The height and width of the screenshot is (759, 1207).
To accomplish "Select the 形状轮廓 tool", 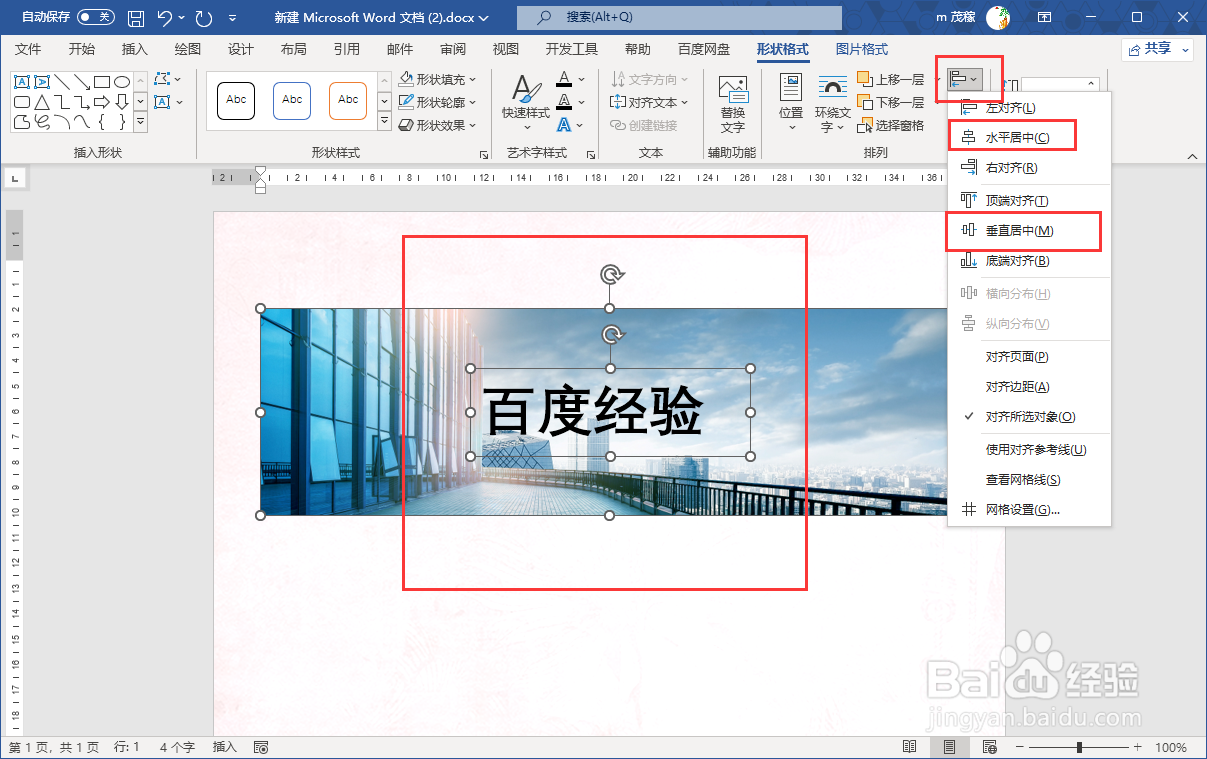I will pyautogui.click(x=436, y=101).
